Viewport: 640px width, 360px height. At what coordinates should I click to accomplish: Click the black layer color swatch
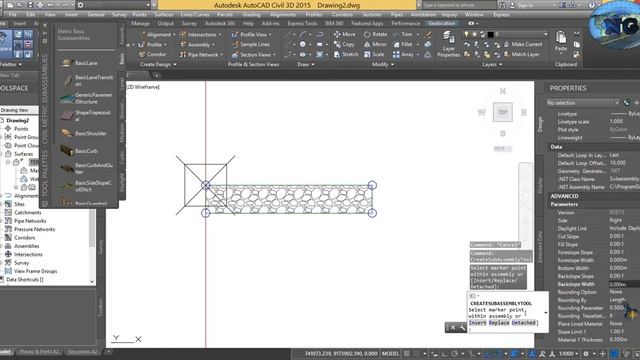pos(490,34)
